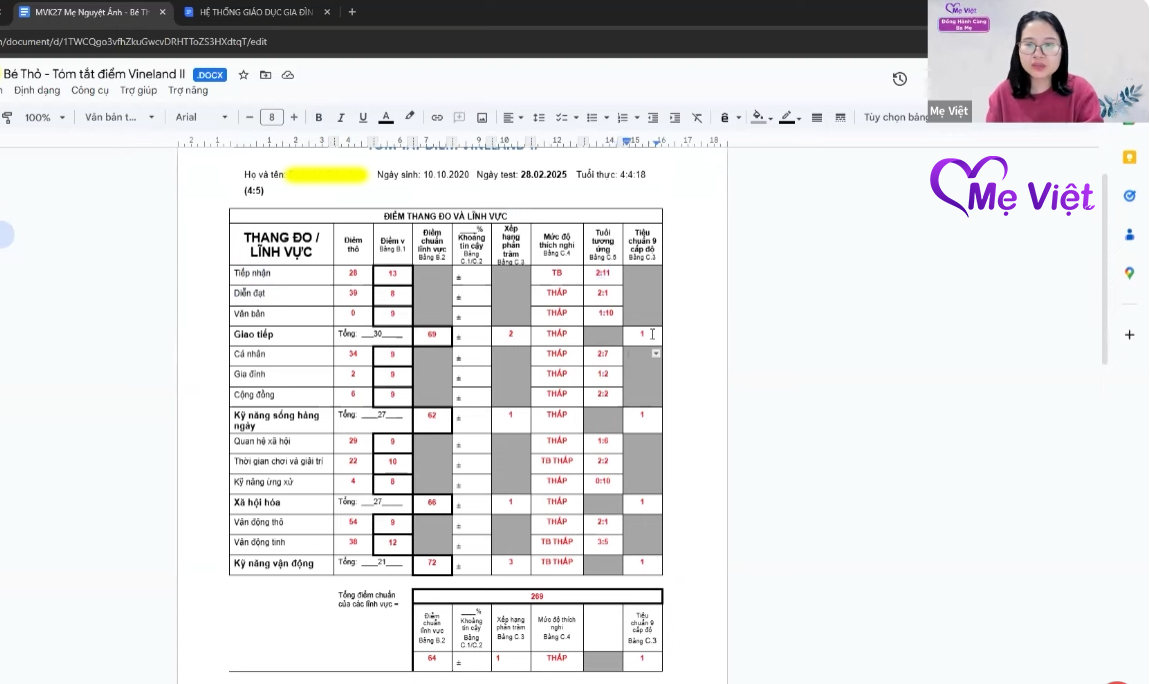Image resolution: width=1150 pixels, height=684 pixels.
Task: Toggle underline formatting
Action: click(x=363, y=118)
